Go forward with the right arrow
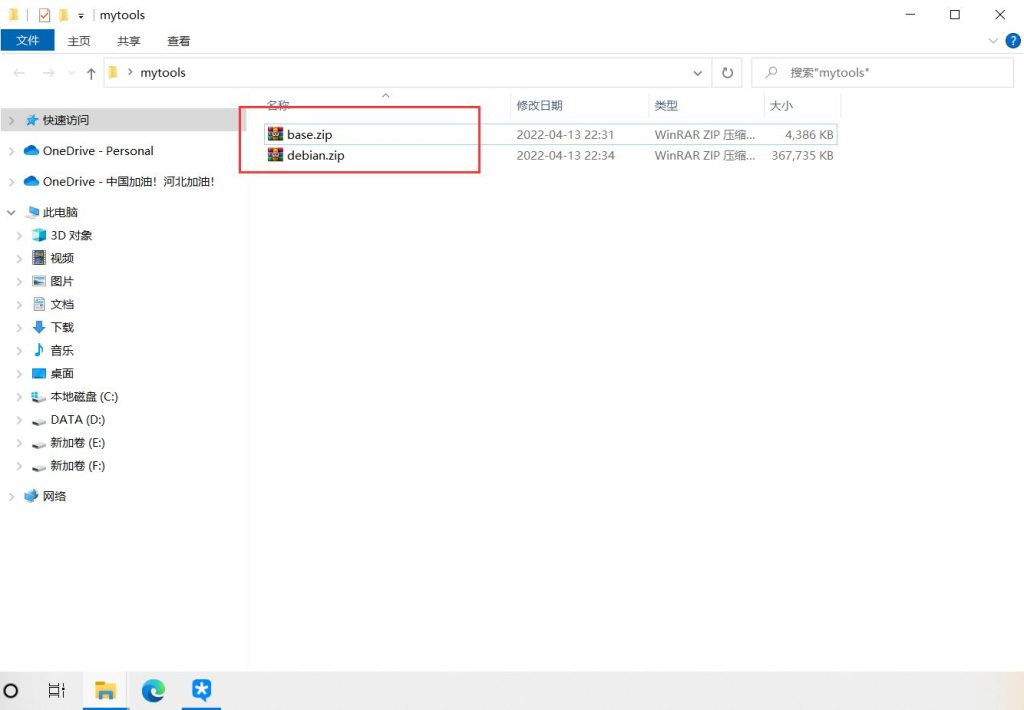 click(x=48, y=73)
